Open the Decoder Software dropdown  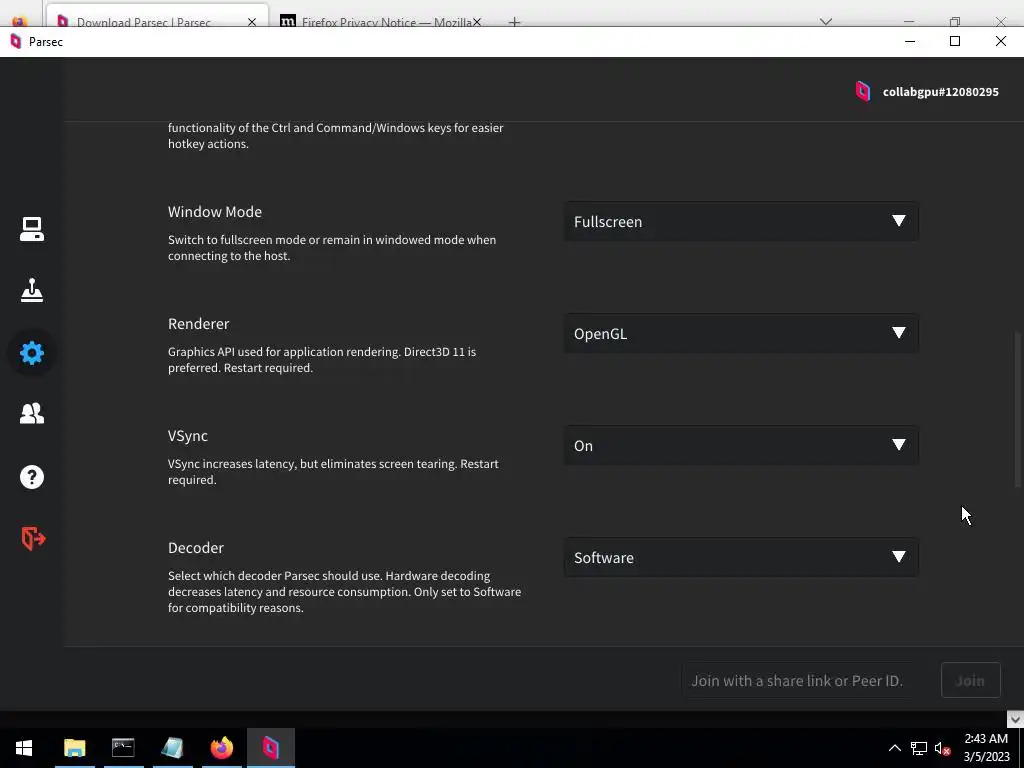(741, 558)
